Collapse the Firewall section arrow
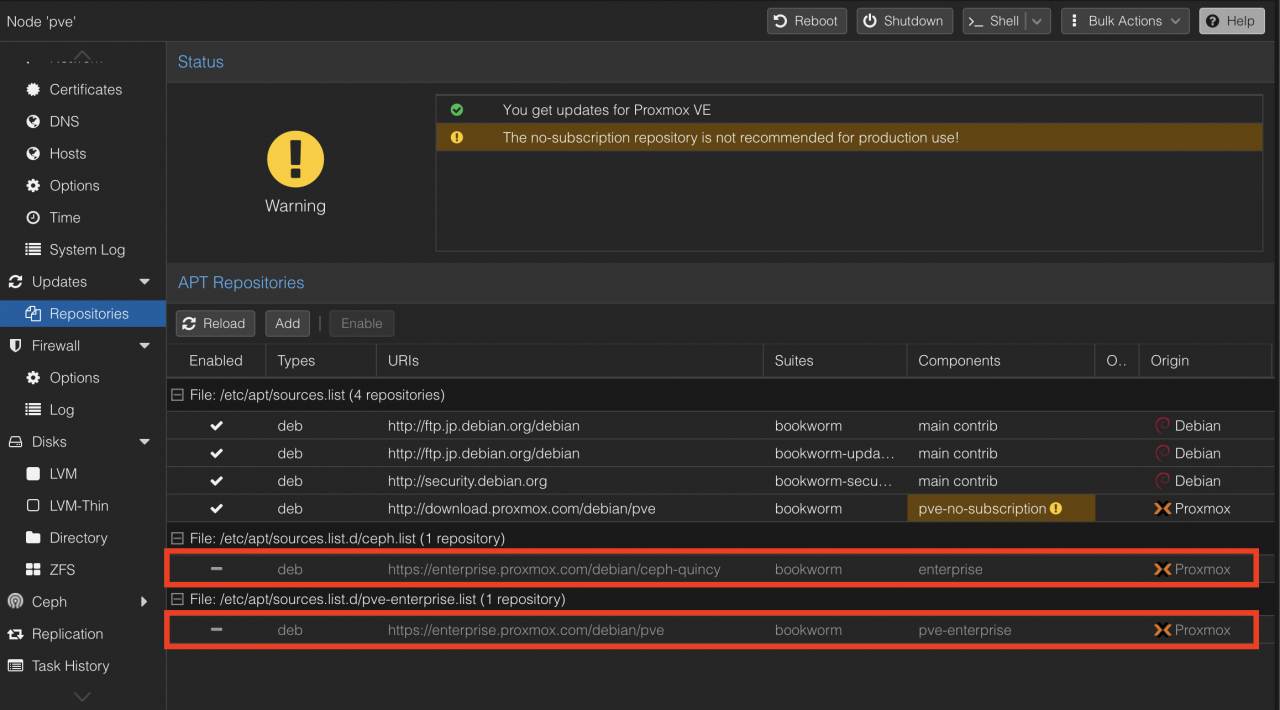The width and height of the screenshot is (1280, 710). 145,345
